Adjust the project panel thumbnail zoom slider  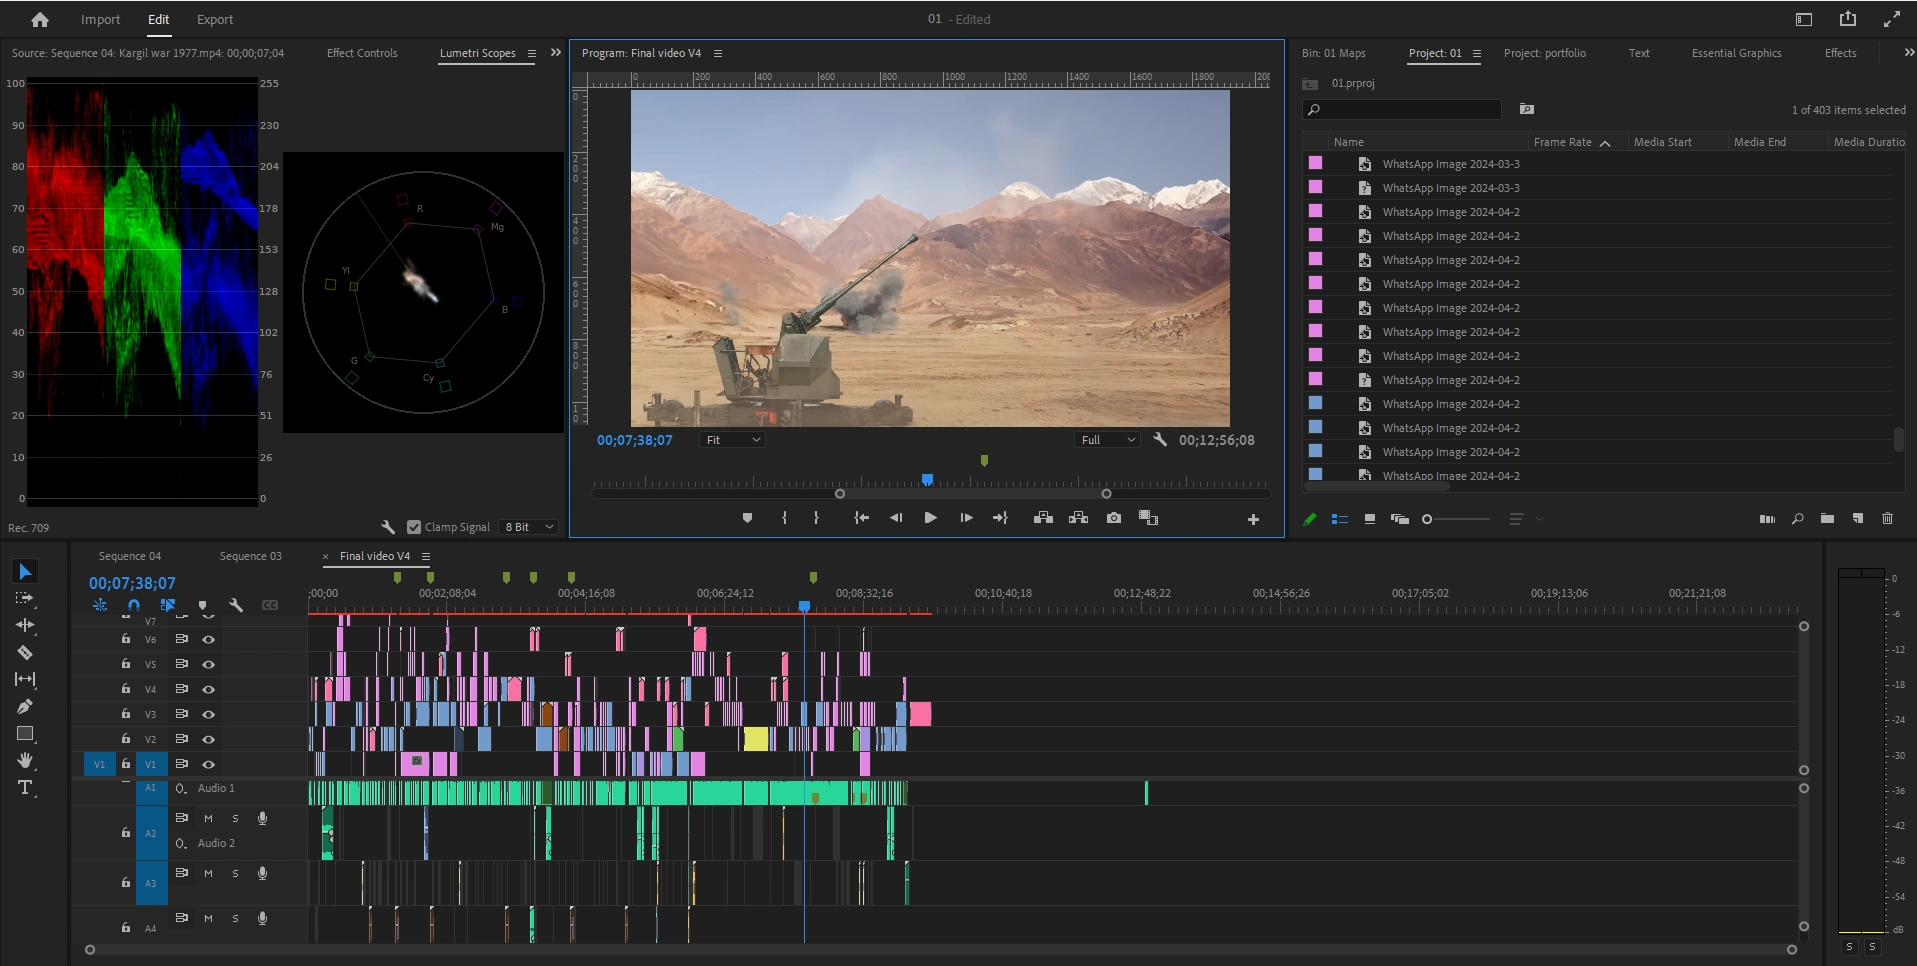click(x=1428, y=519)
